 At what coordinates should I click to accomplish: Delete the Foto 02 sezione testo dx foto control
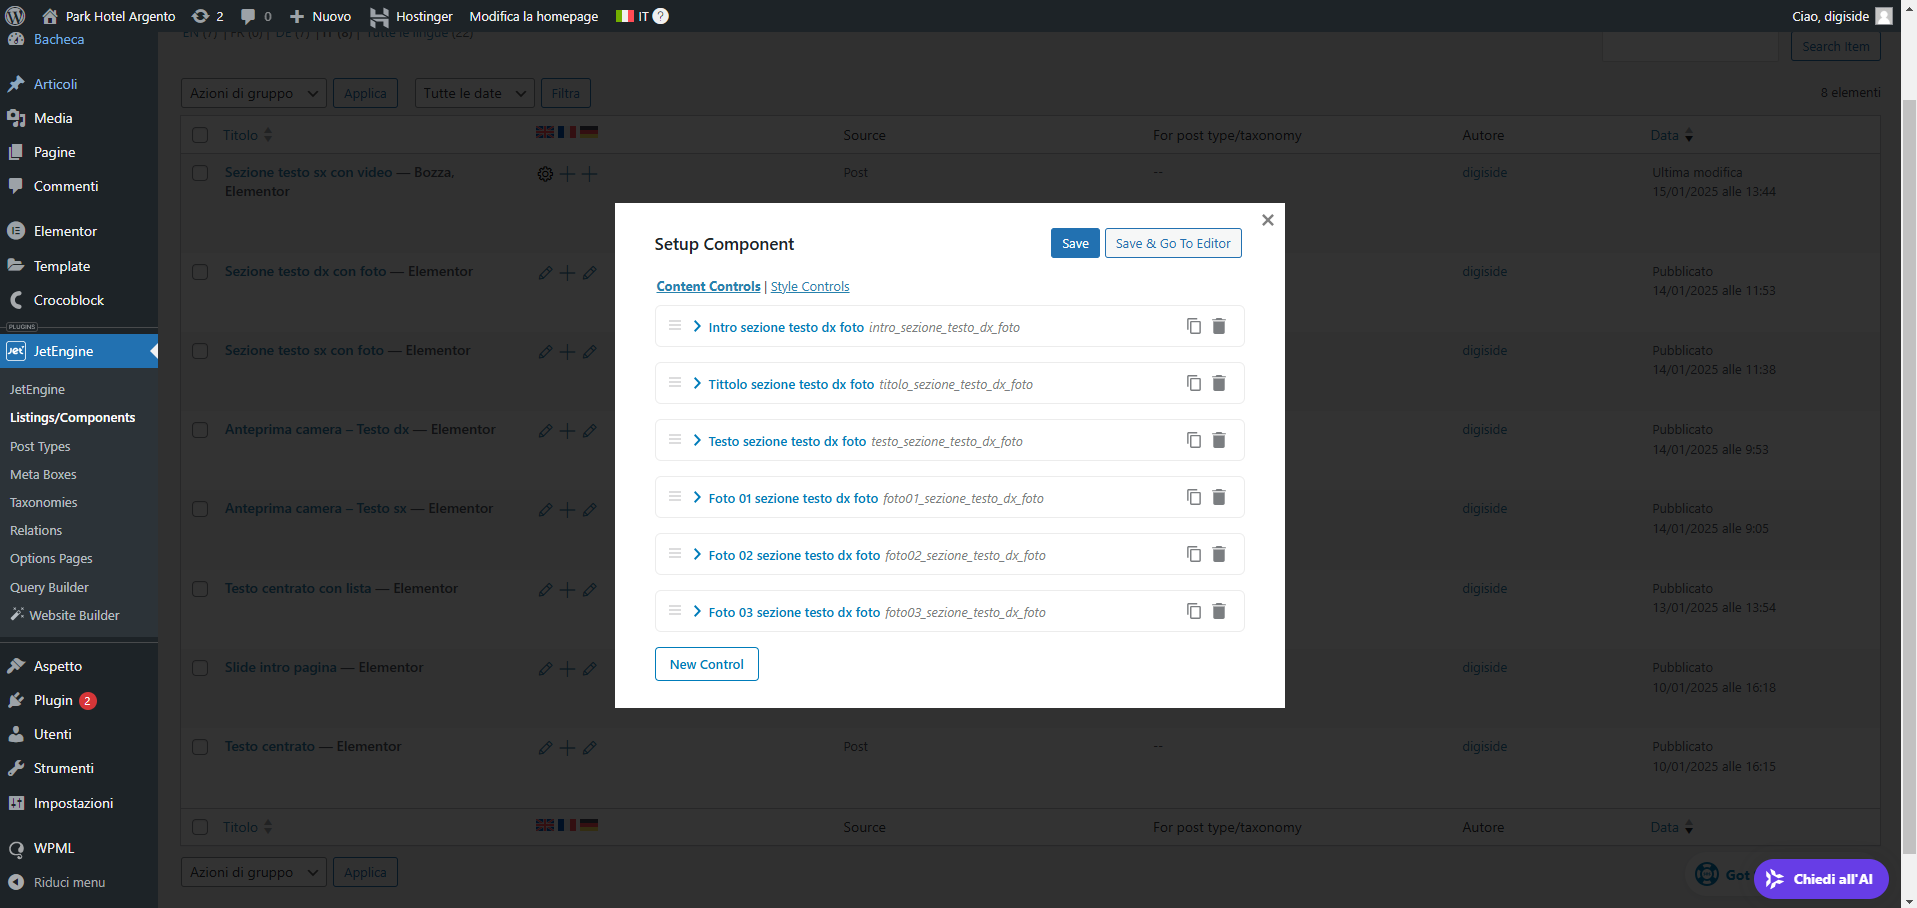(1219, 554)
